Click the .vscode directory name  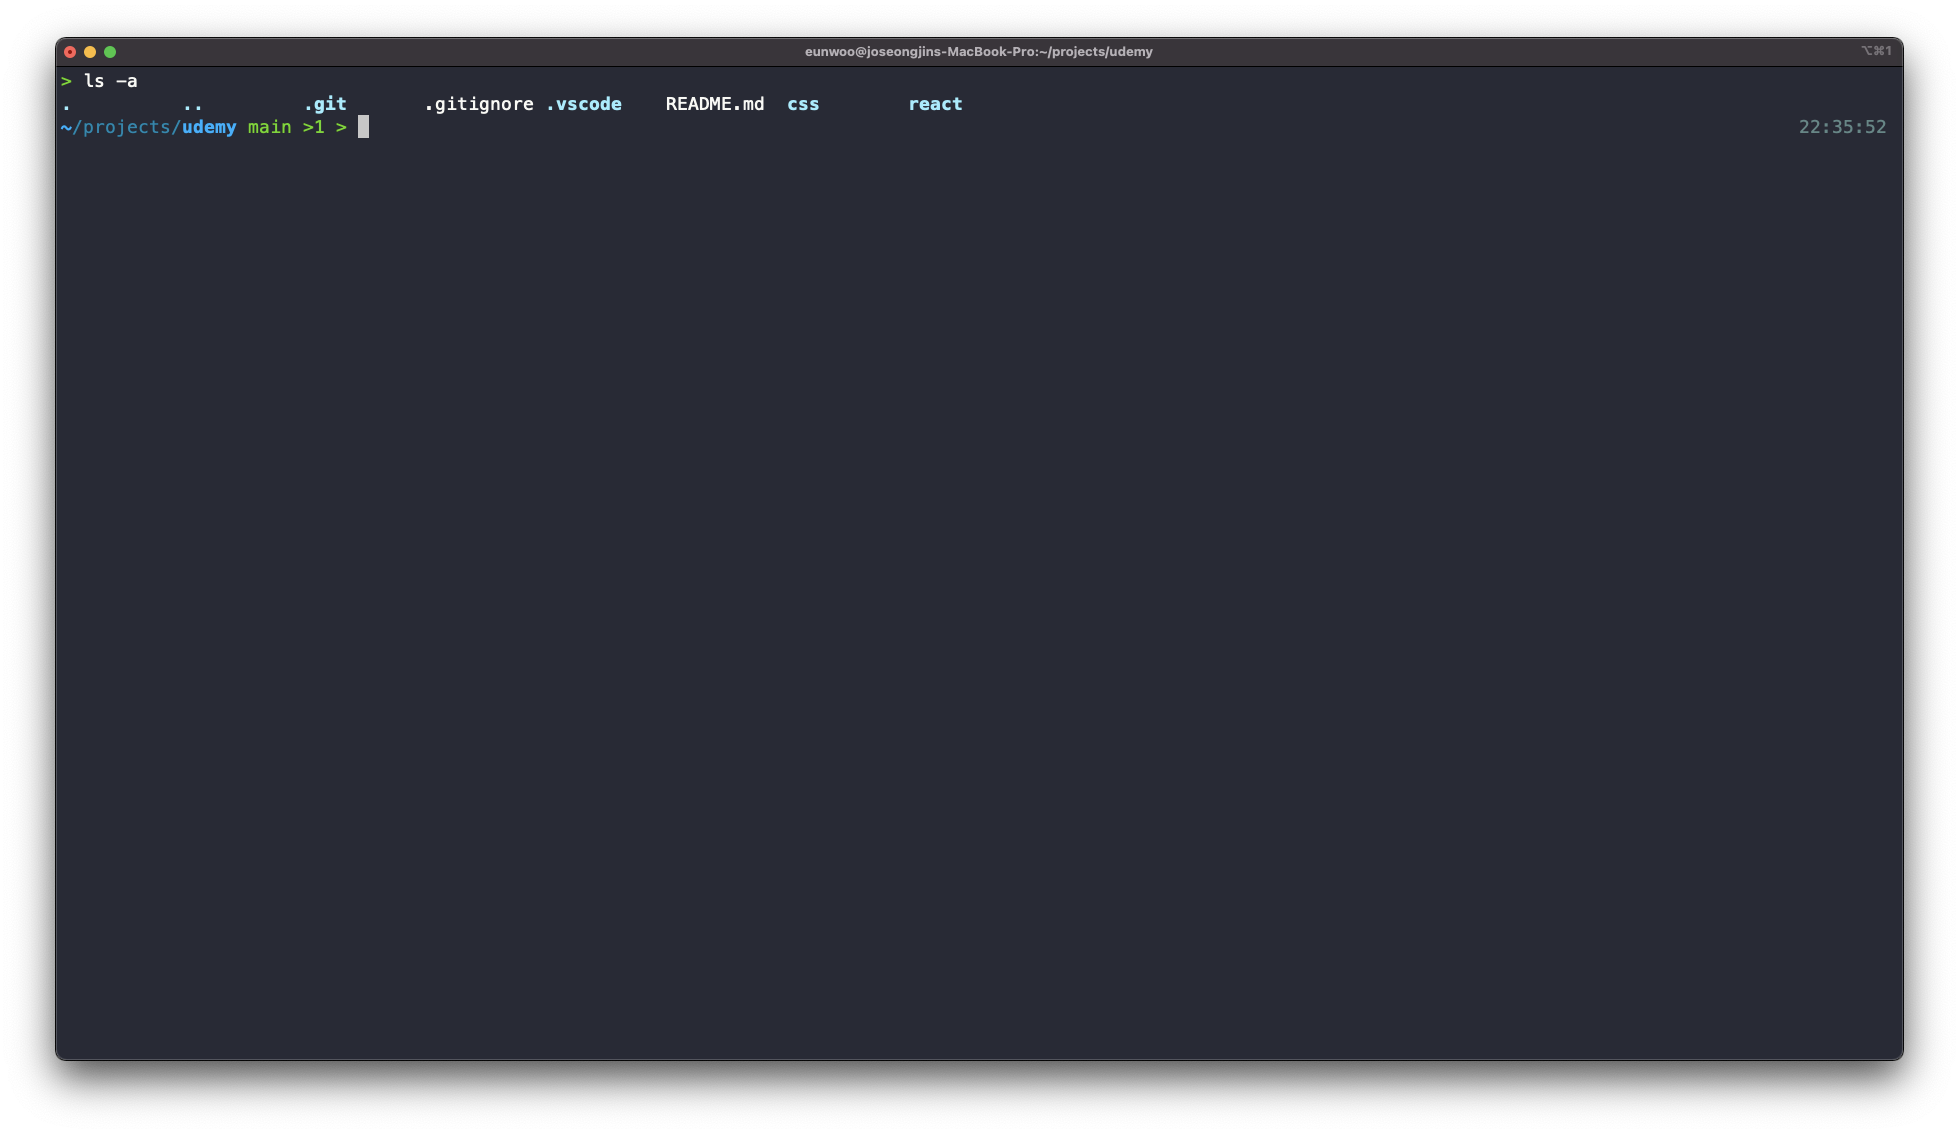click(x=584, y=104)
